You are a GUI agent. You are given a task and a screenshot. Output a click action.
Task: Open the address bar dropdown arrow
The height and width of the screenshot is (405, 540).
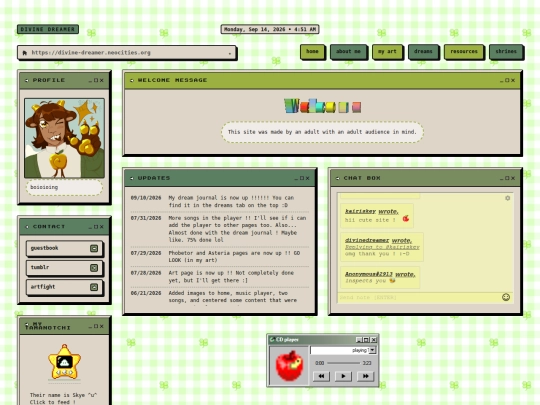[x=230, y=53]
